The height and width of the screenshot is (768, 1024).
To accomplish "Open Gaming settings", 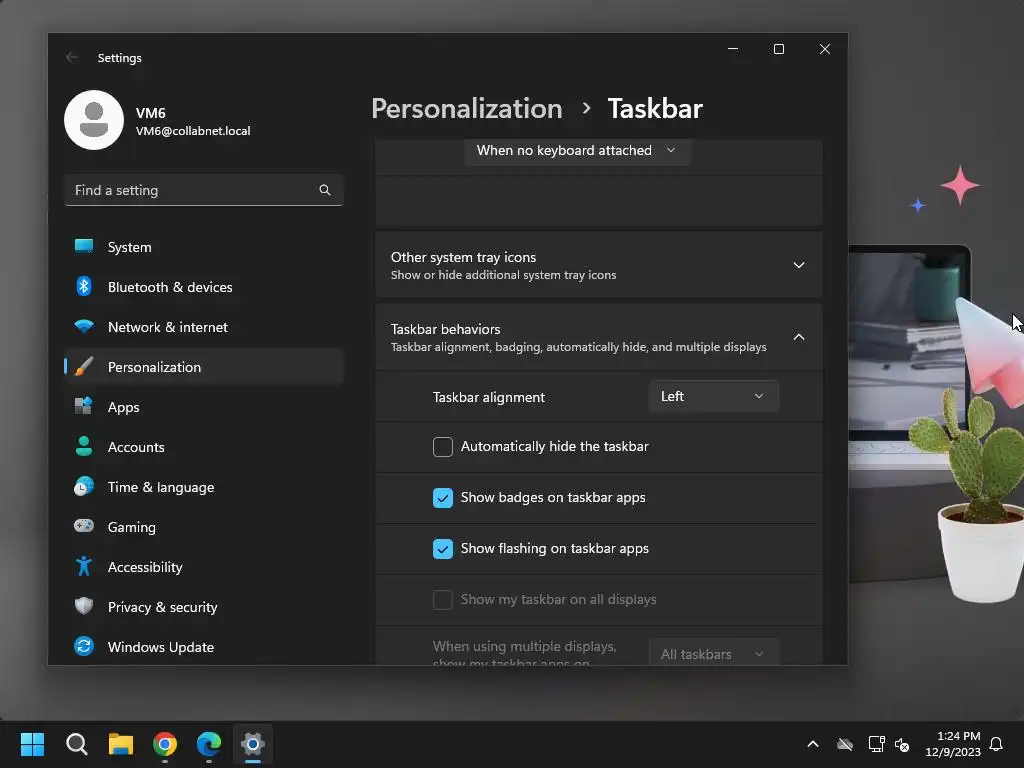I will (x=204, y=526).
